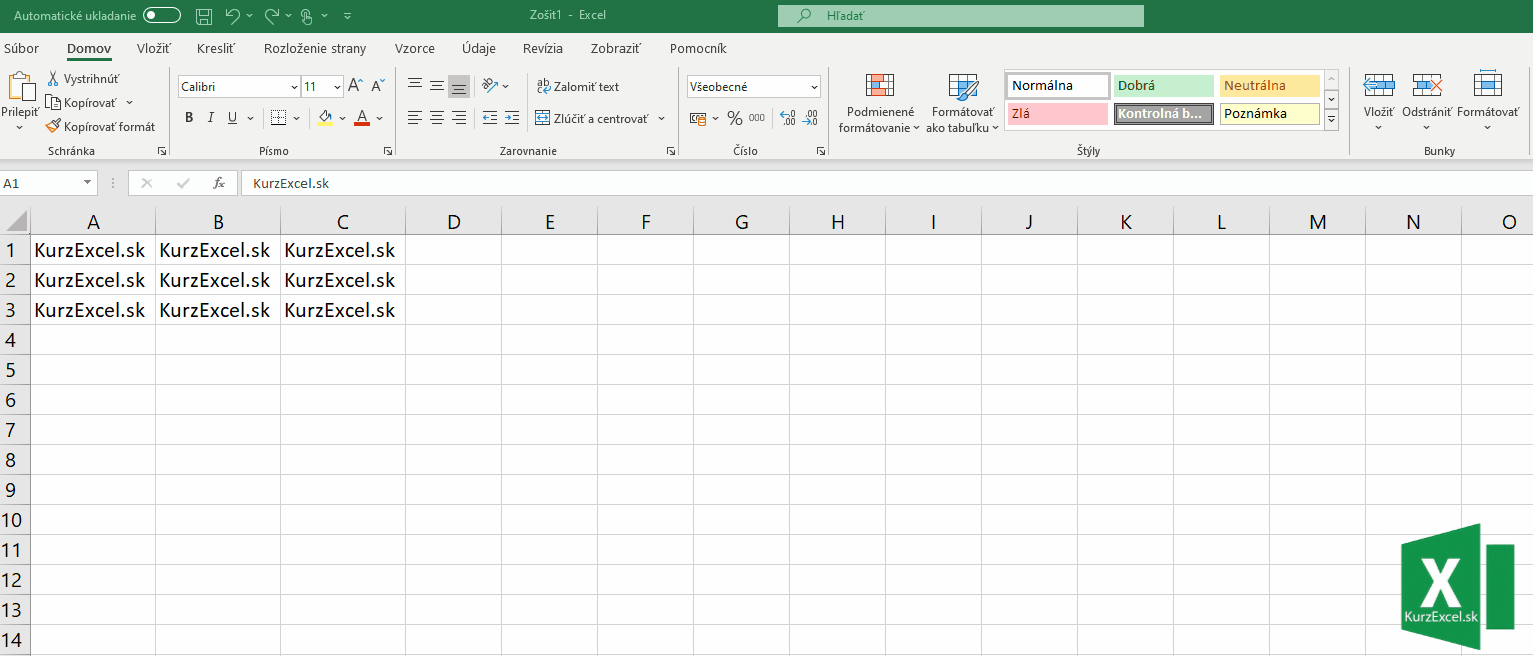Increase indent in cell
1533x656 pixels.
(x=511, y=118)
